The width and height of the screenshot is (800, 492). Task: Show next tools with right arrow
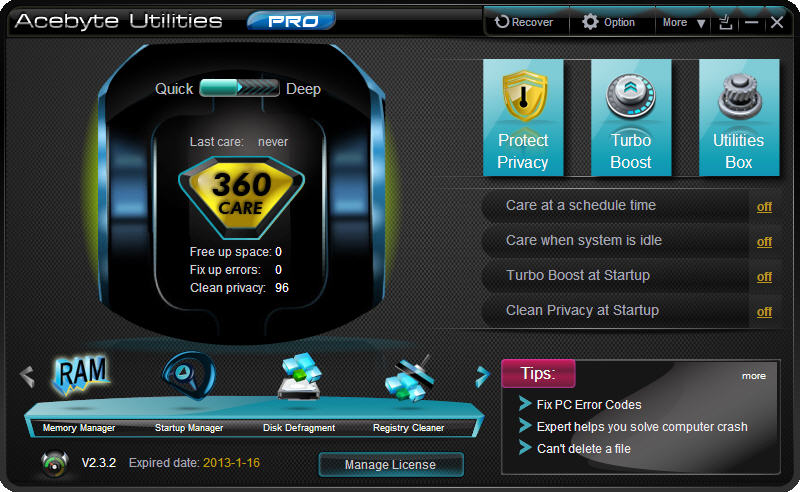pos(482,377)
